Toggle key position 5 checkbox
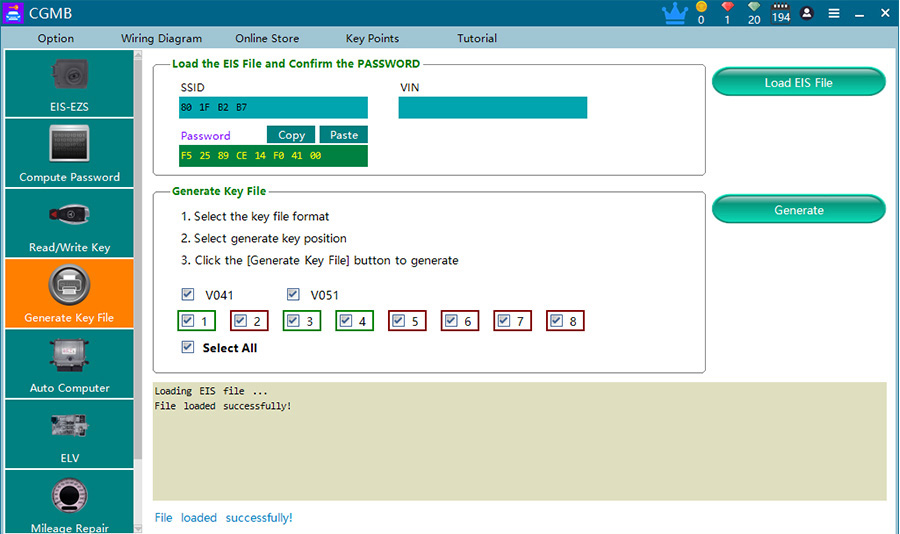Screen dimensions: 900x534 398,320
